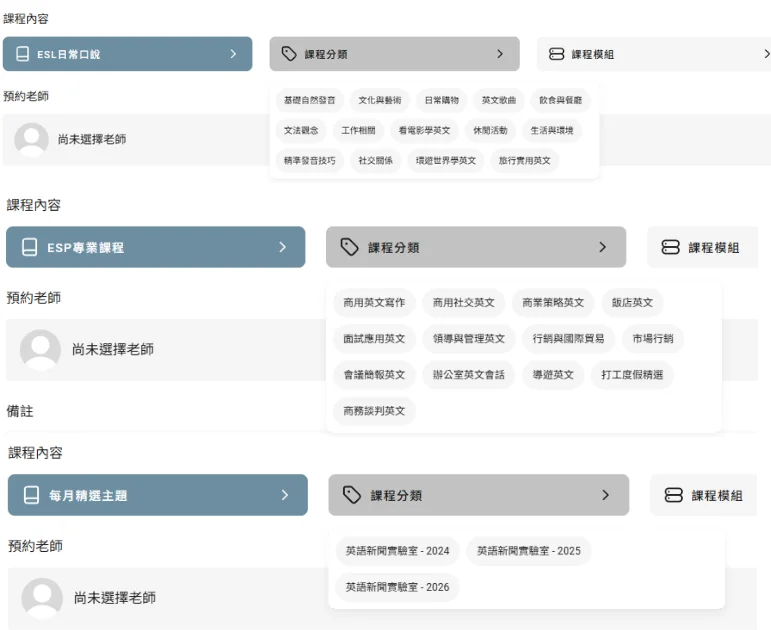
Task: Click the teacher avatar under the ESL日常口說 section
Action: pos(31,140)
